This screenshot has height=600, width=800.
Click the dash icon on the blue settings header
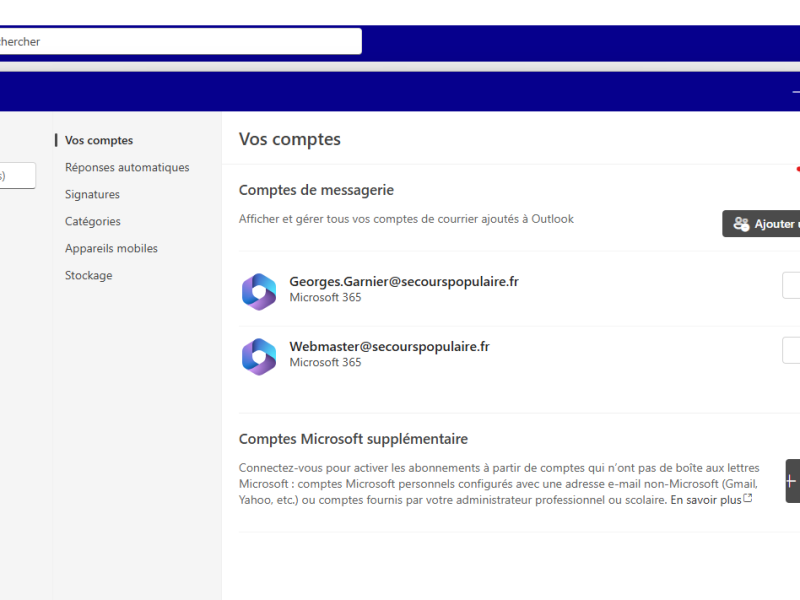[796, 92]
